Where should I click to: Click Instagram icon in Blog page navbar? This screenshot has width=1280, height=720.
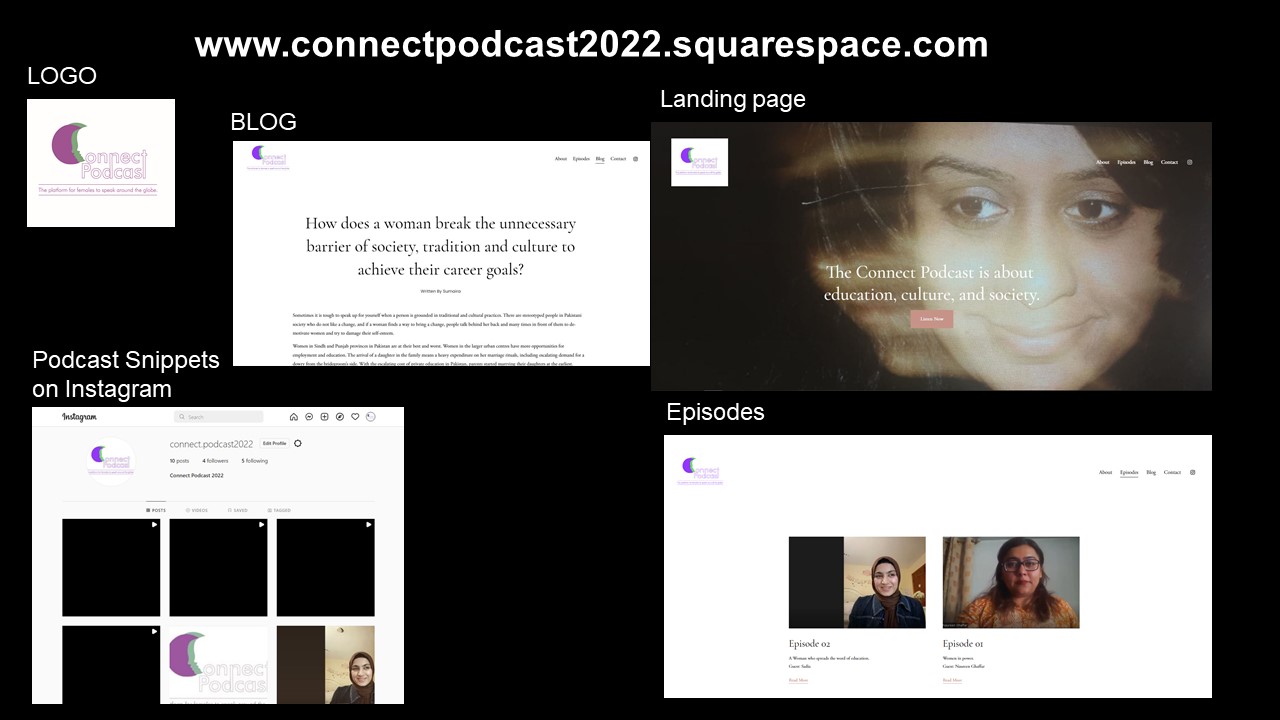pos(635,159)
